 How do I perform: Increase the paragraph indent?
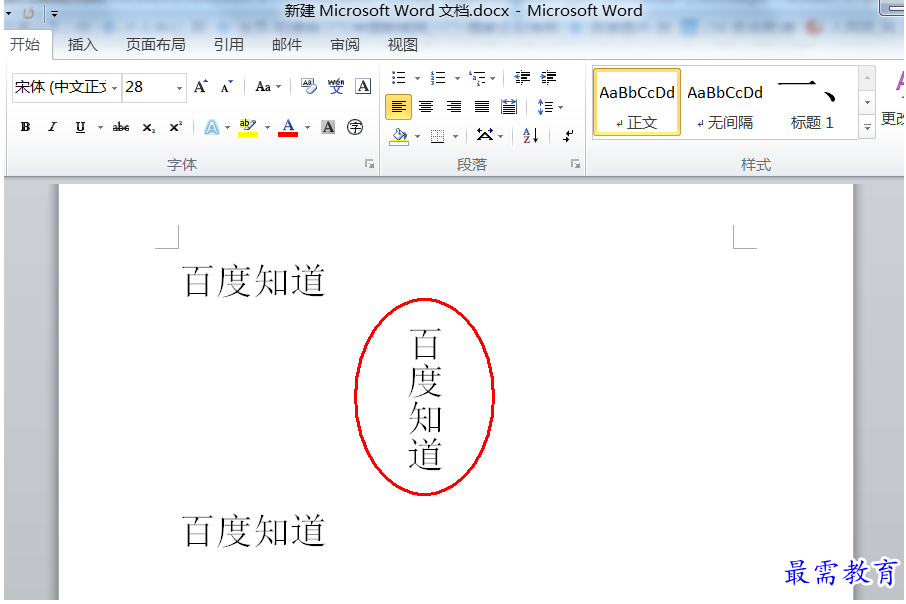point(548,77)
